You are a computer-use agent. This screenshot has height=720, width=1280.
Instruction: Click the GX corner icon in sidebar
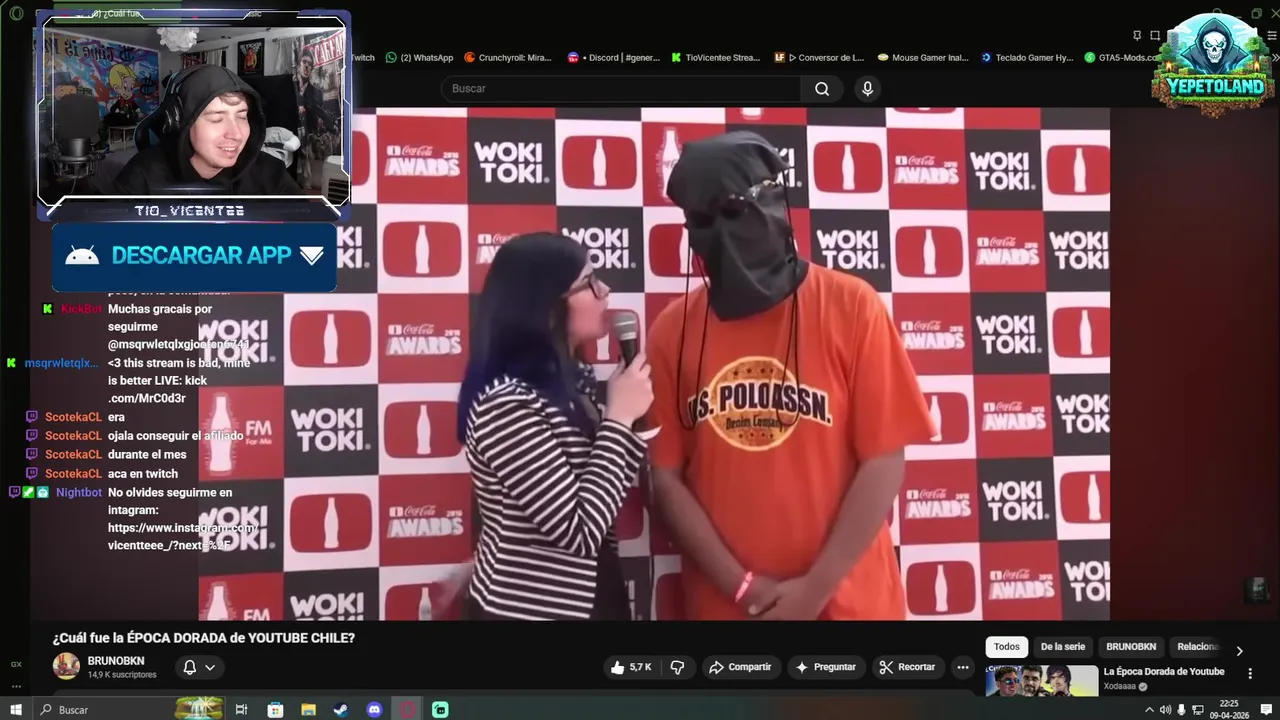[x=16, y=664]
